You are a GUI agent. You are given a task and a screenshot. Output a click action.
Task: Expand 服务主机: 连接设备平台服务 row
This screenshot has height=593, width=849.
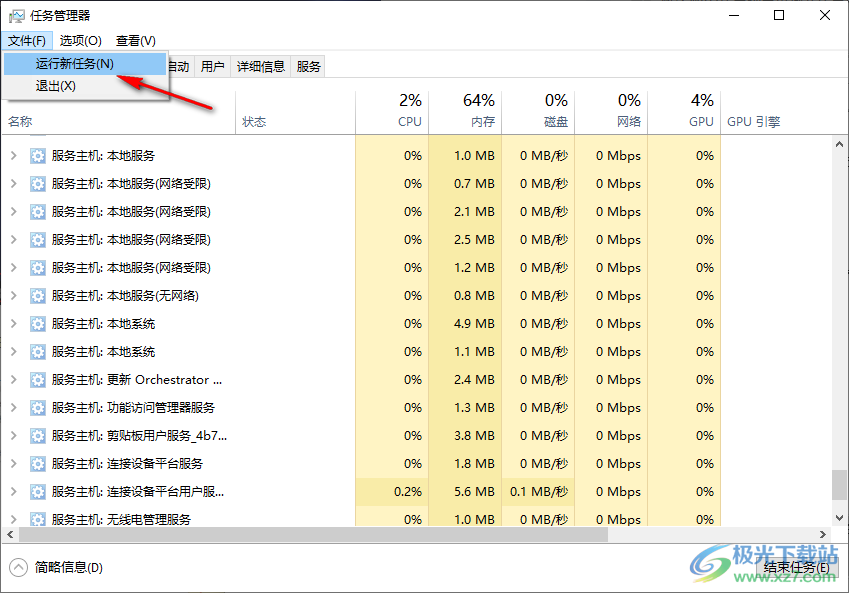(14, 464)
